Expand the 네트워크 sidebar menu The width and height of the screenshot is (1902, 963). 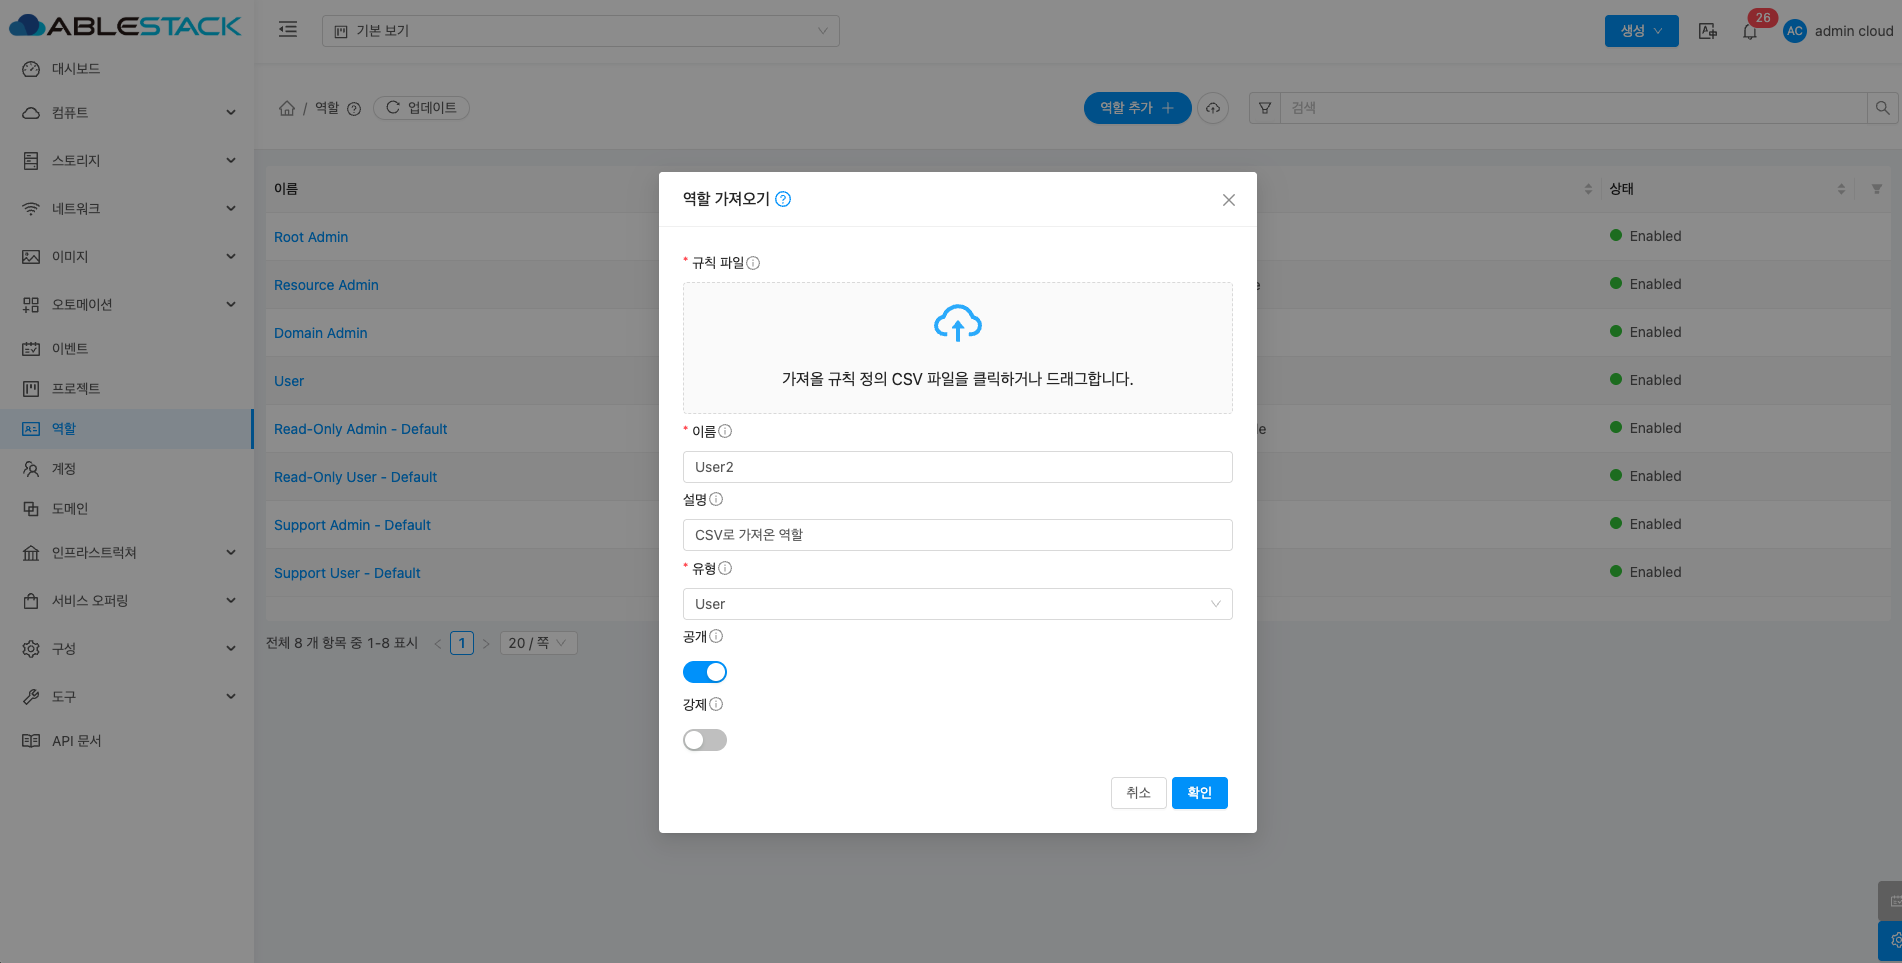click(x=127, y=209)
